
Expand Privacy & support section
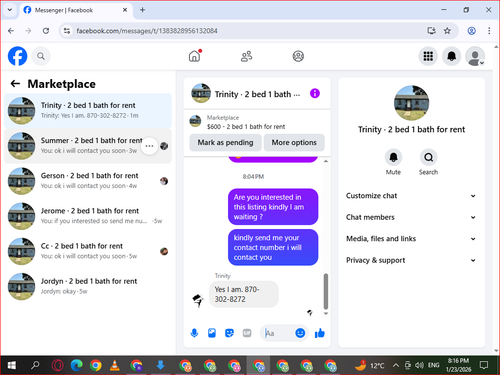411,260
